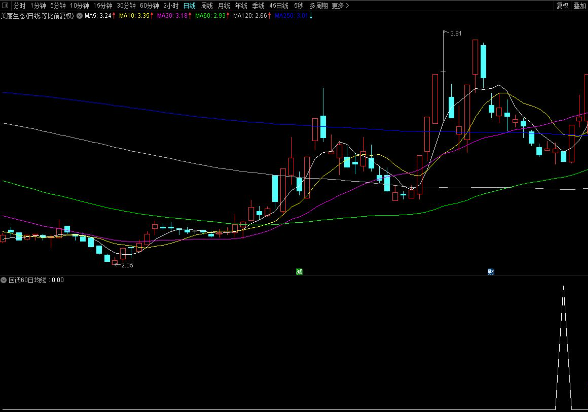
Task: Switch to the 5秒 tab
Action: click(298, 6)
